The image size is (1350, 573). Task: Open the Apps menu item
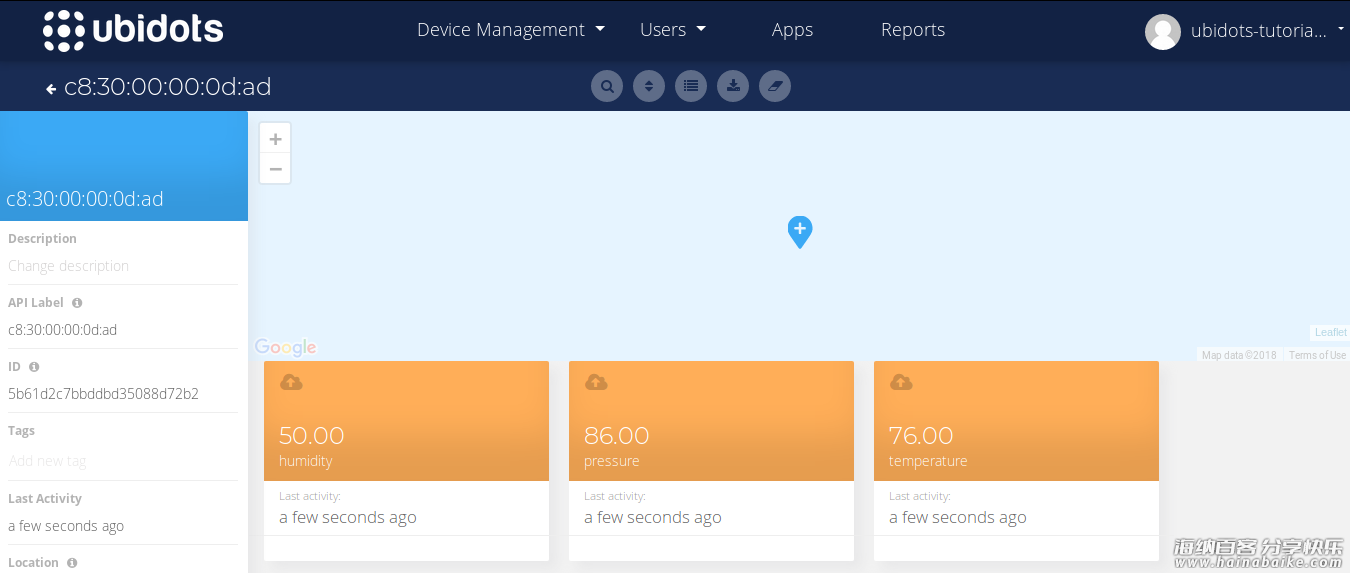792,30
